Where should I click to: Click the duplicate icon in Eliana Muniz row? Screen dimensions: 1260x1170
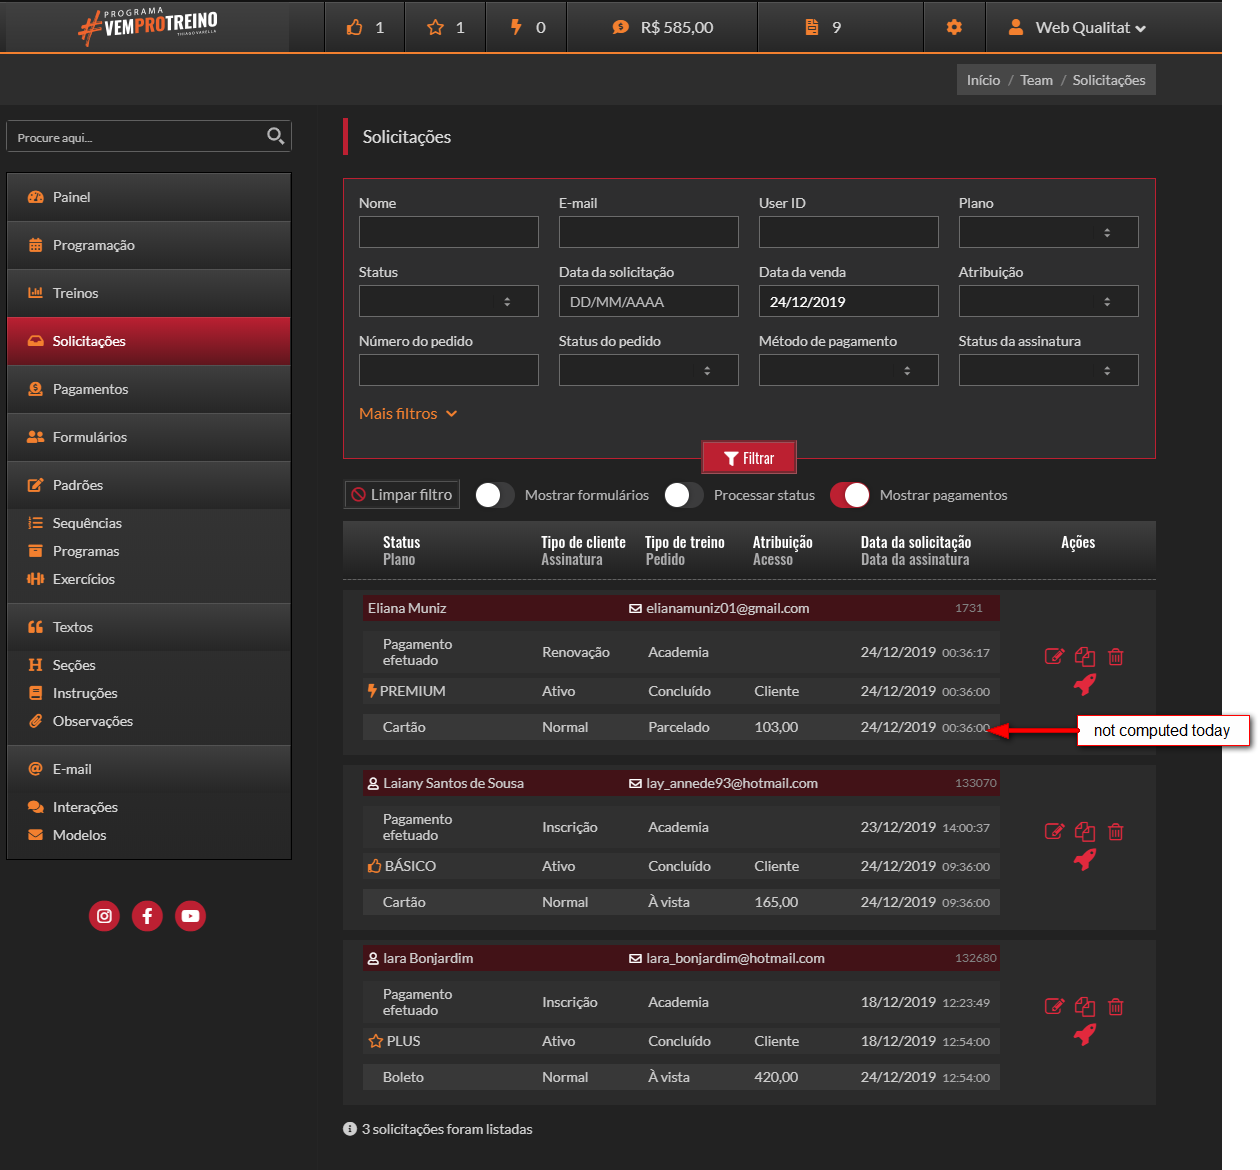click(x=1085, y=657)
